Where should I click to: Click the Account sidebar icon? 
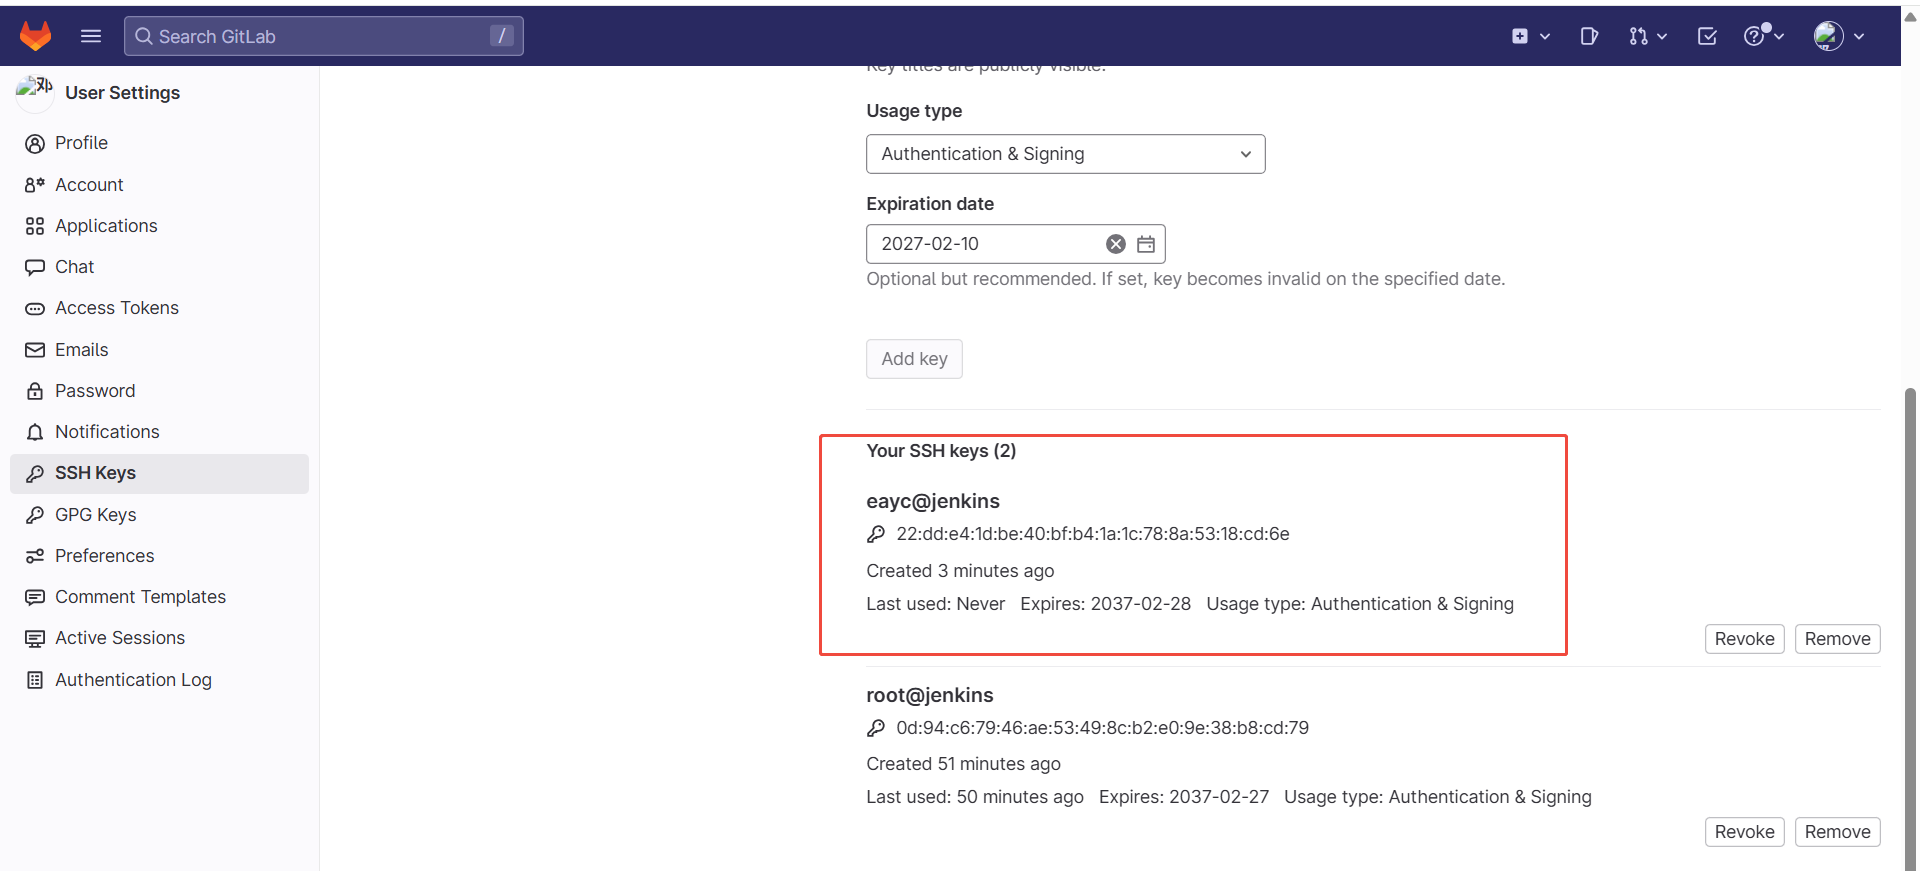[35, 185]
